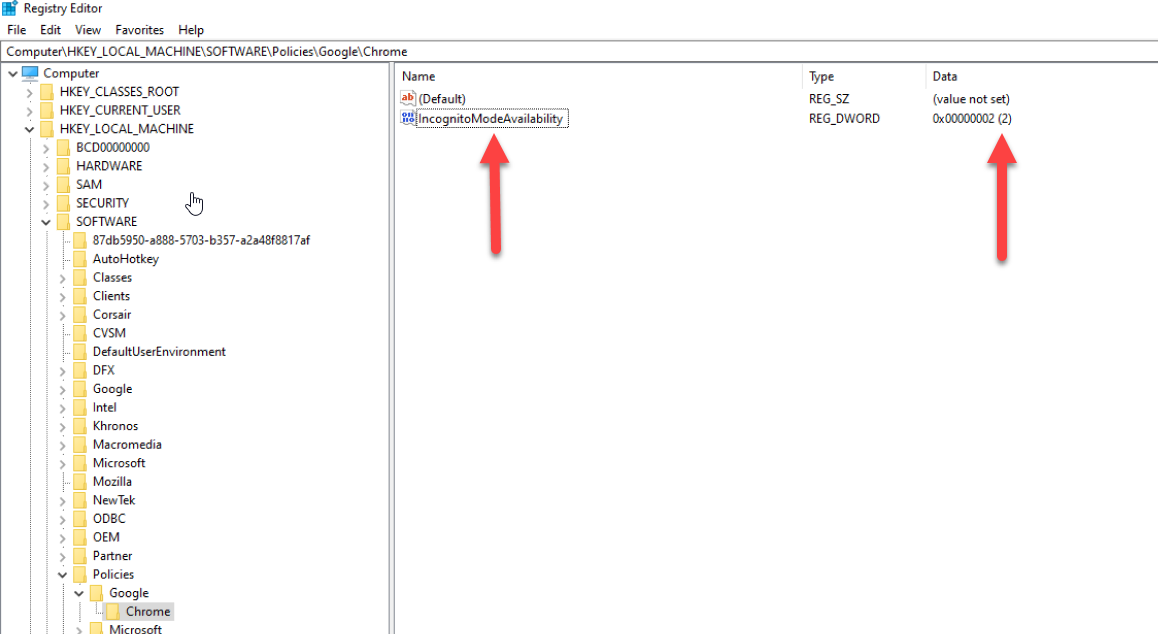Select the Clients key
The image size is (1158, 634).
tap(112, 296)
